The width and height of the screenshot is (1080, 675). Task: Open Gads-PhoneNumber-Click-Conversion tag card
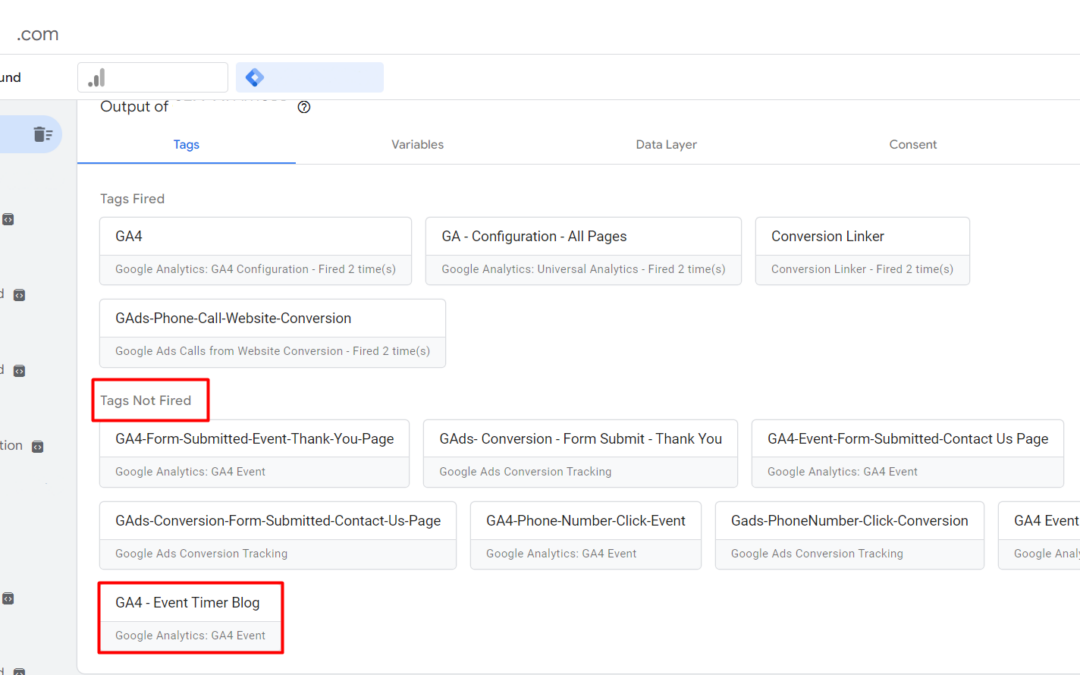[849, 535]
